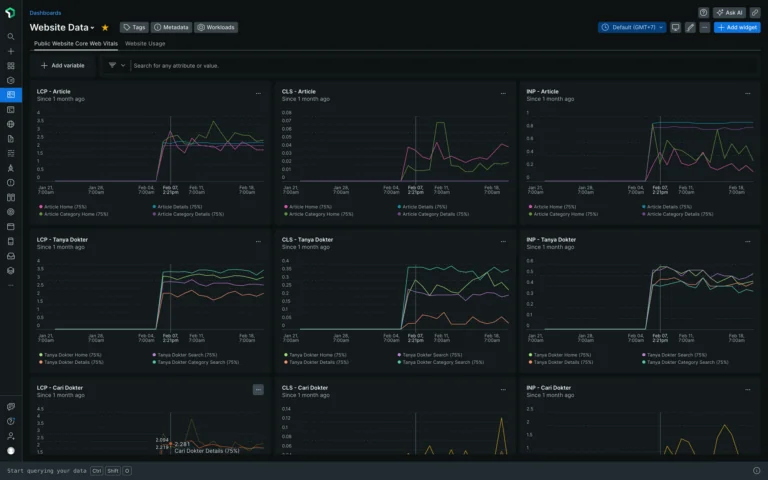The image size is (768, 480).
Task: Click the Add widget button
Action: click(x=737, y=27)
